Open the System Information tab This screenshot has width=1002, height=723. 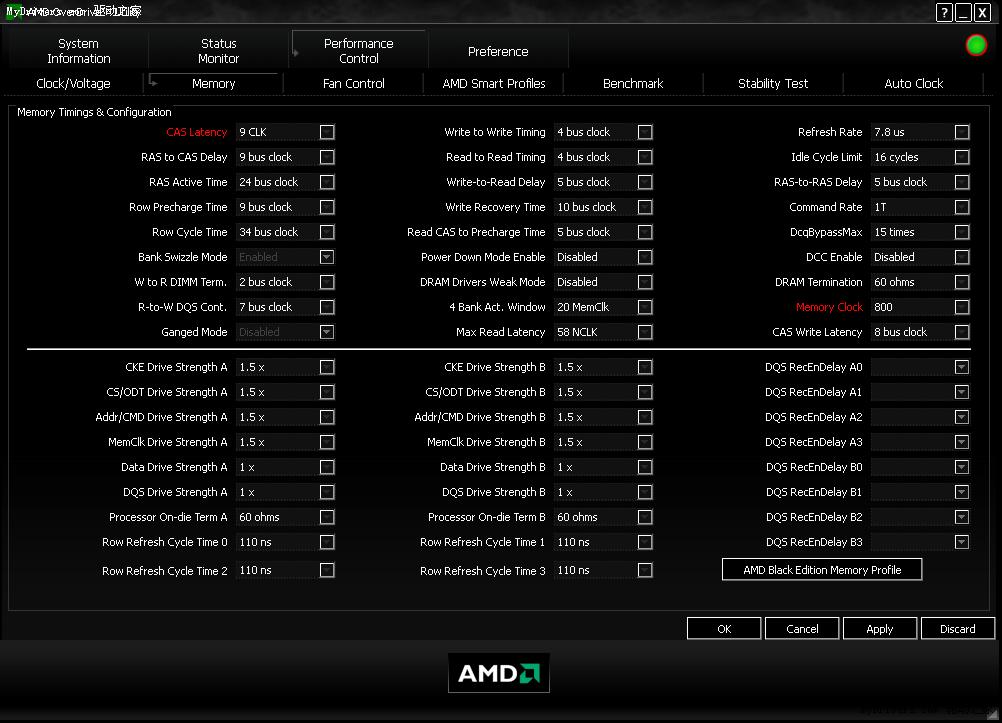pyautogui.click(x=79, y=51)
